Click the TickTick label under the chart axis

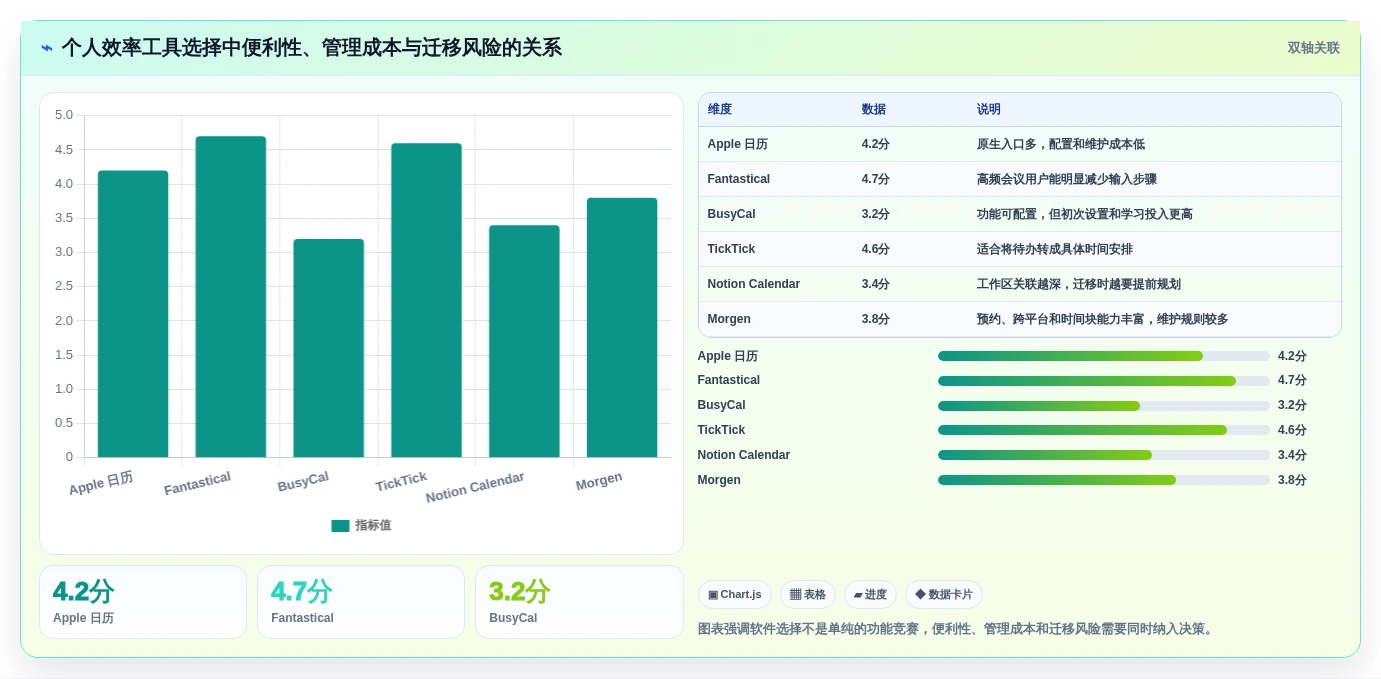[401, 481]
